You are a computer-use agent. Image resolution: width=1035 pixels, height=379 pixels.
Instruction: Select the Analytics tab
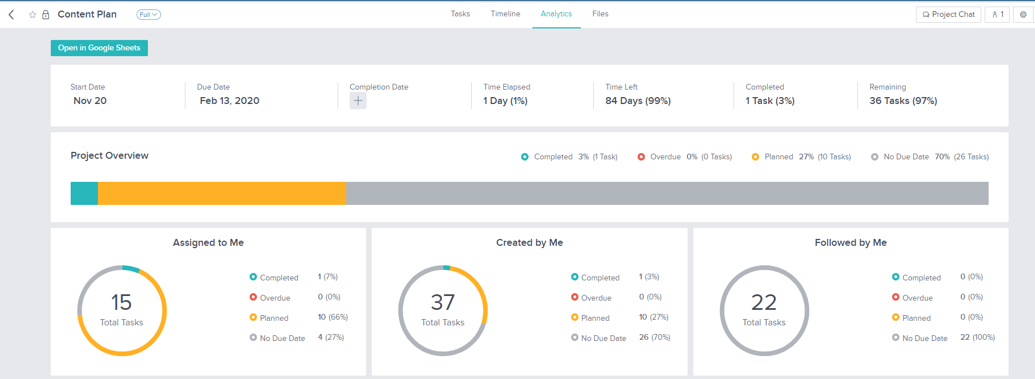556,14
